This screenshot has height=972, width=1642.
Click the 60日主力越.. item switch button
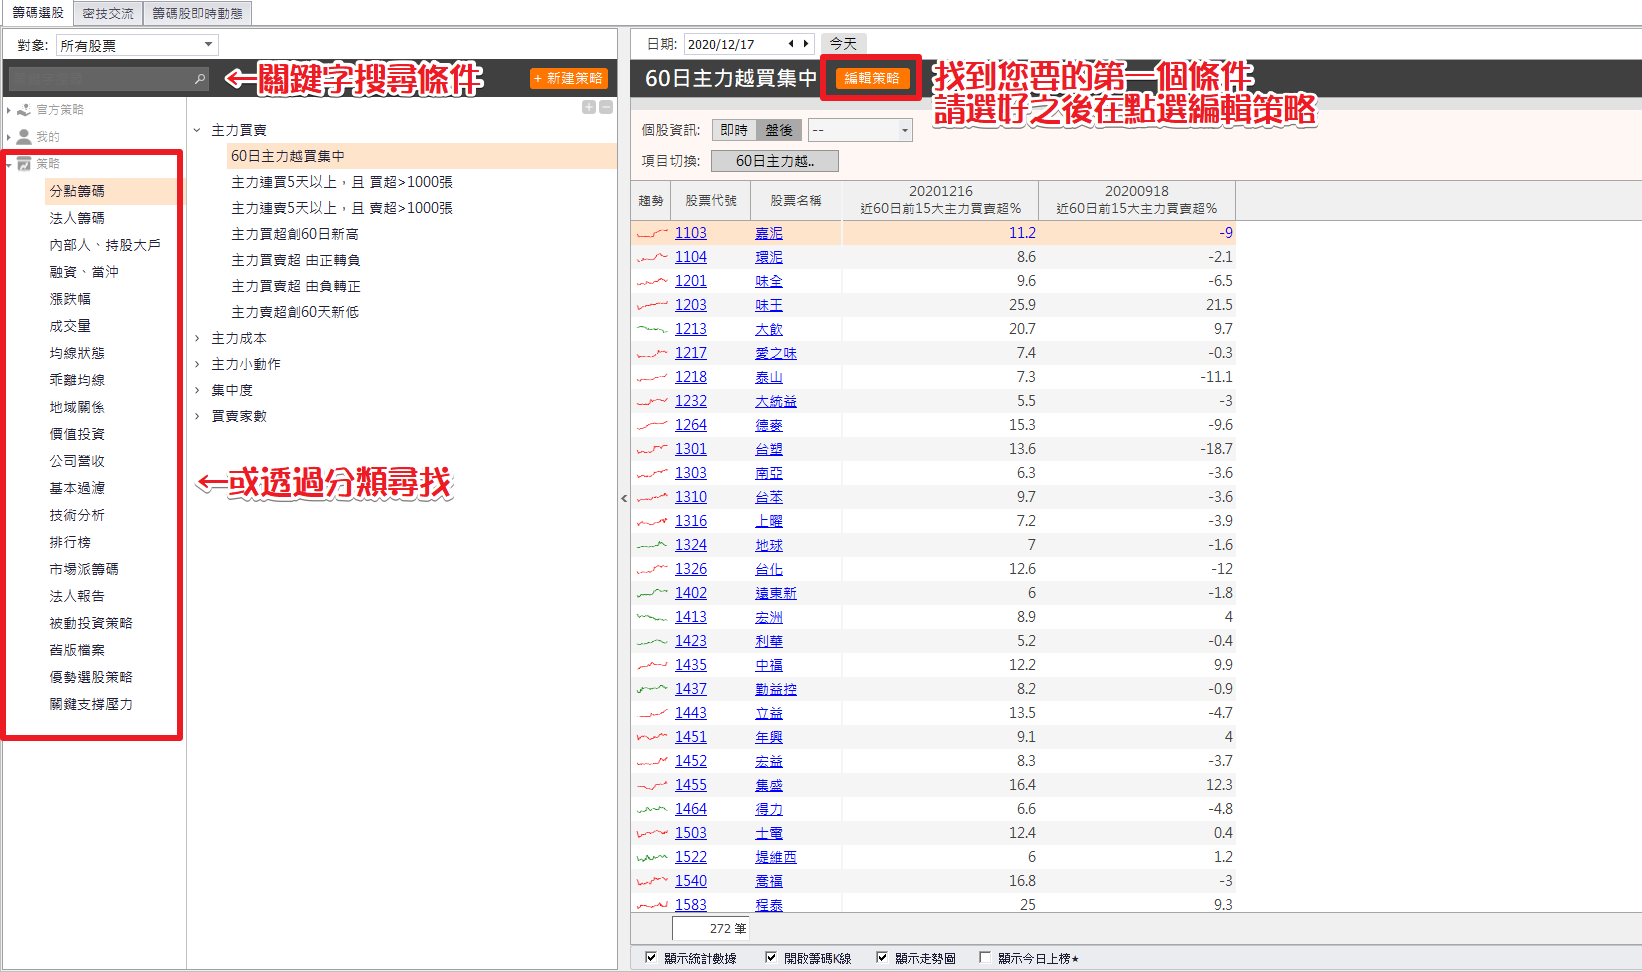(774, 161)
